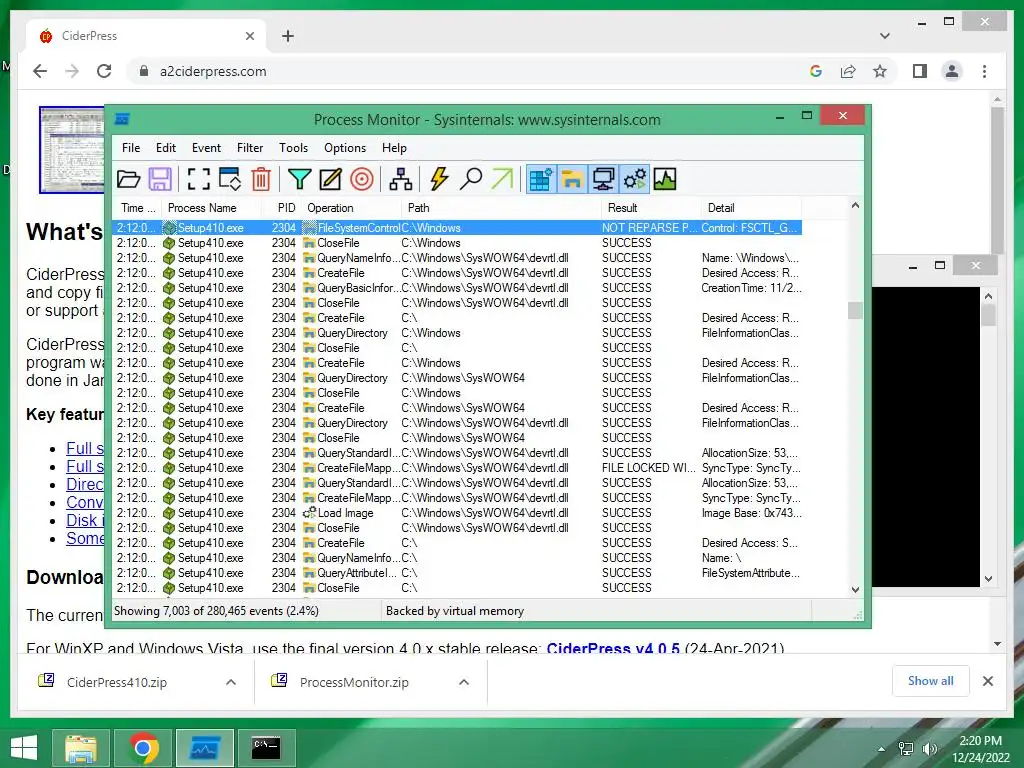Open the Filter funnel icon
Viewport: 1024px width, 768px height.
coord(299,179)
